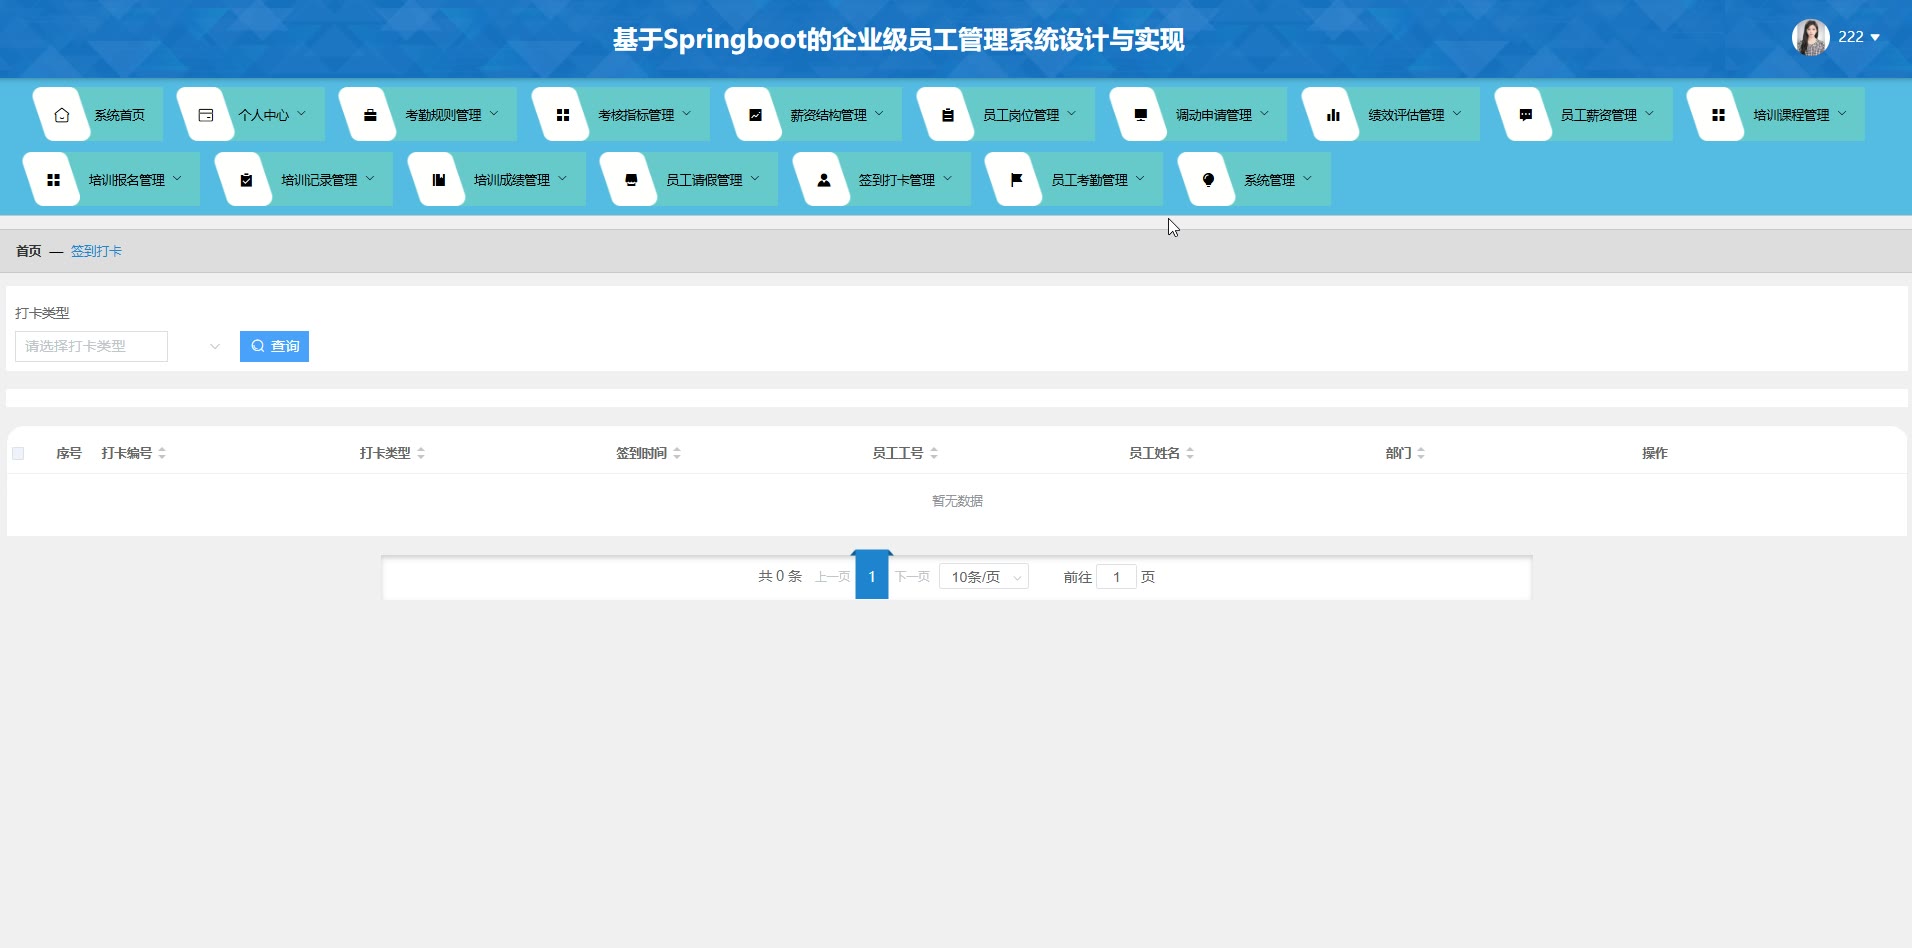Open the 打卡类型 select dropdown
Image resolution: width=1912 pixels, height=948 pixels.
click(119, 346)
